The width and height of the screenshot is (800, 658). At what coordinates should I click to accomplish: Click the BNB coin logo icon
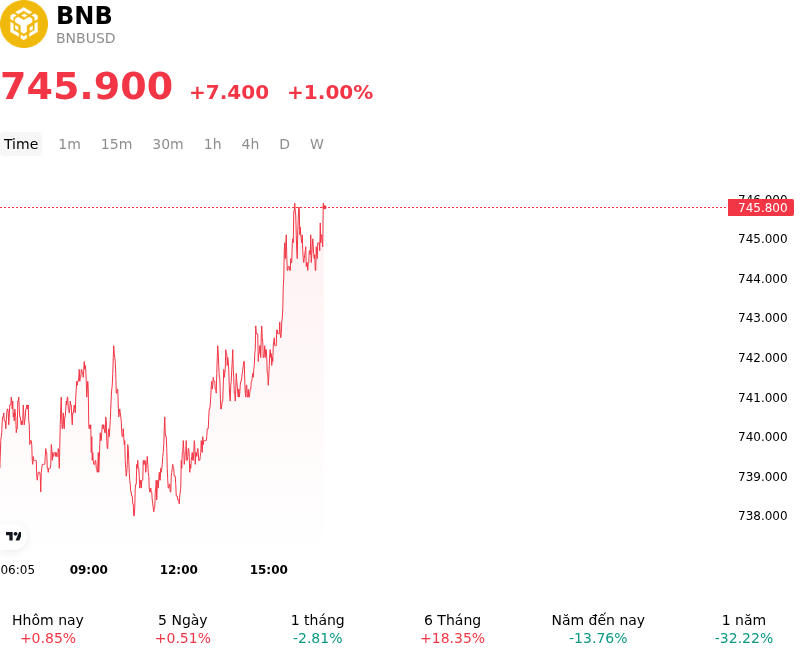23,24
